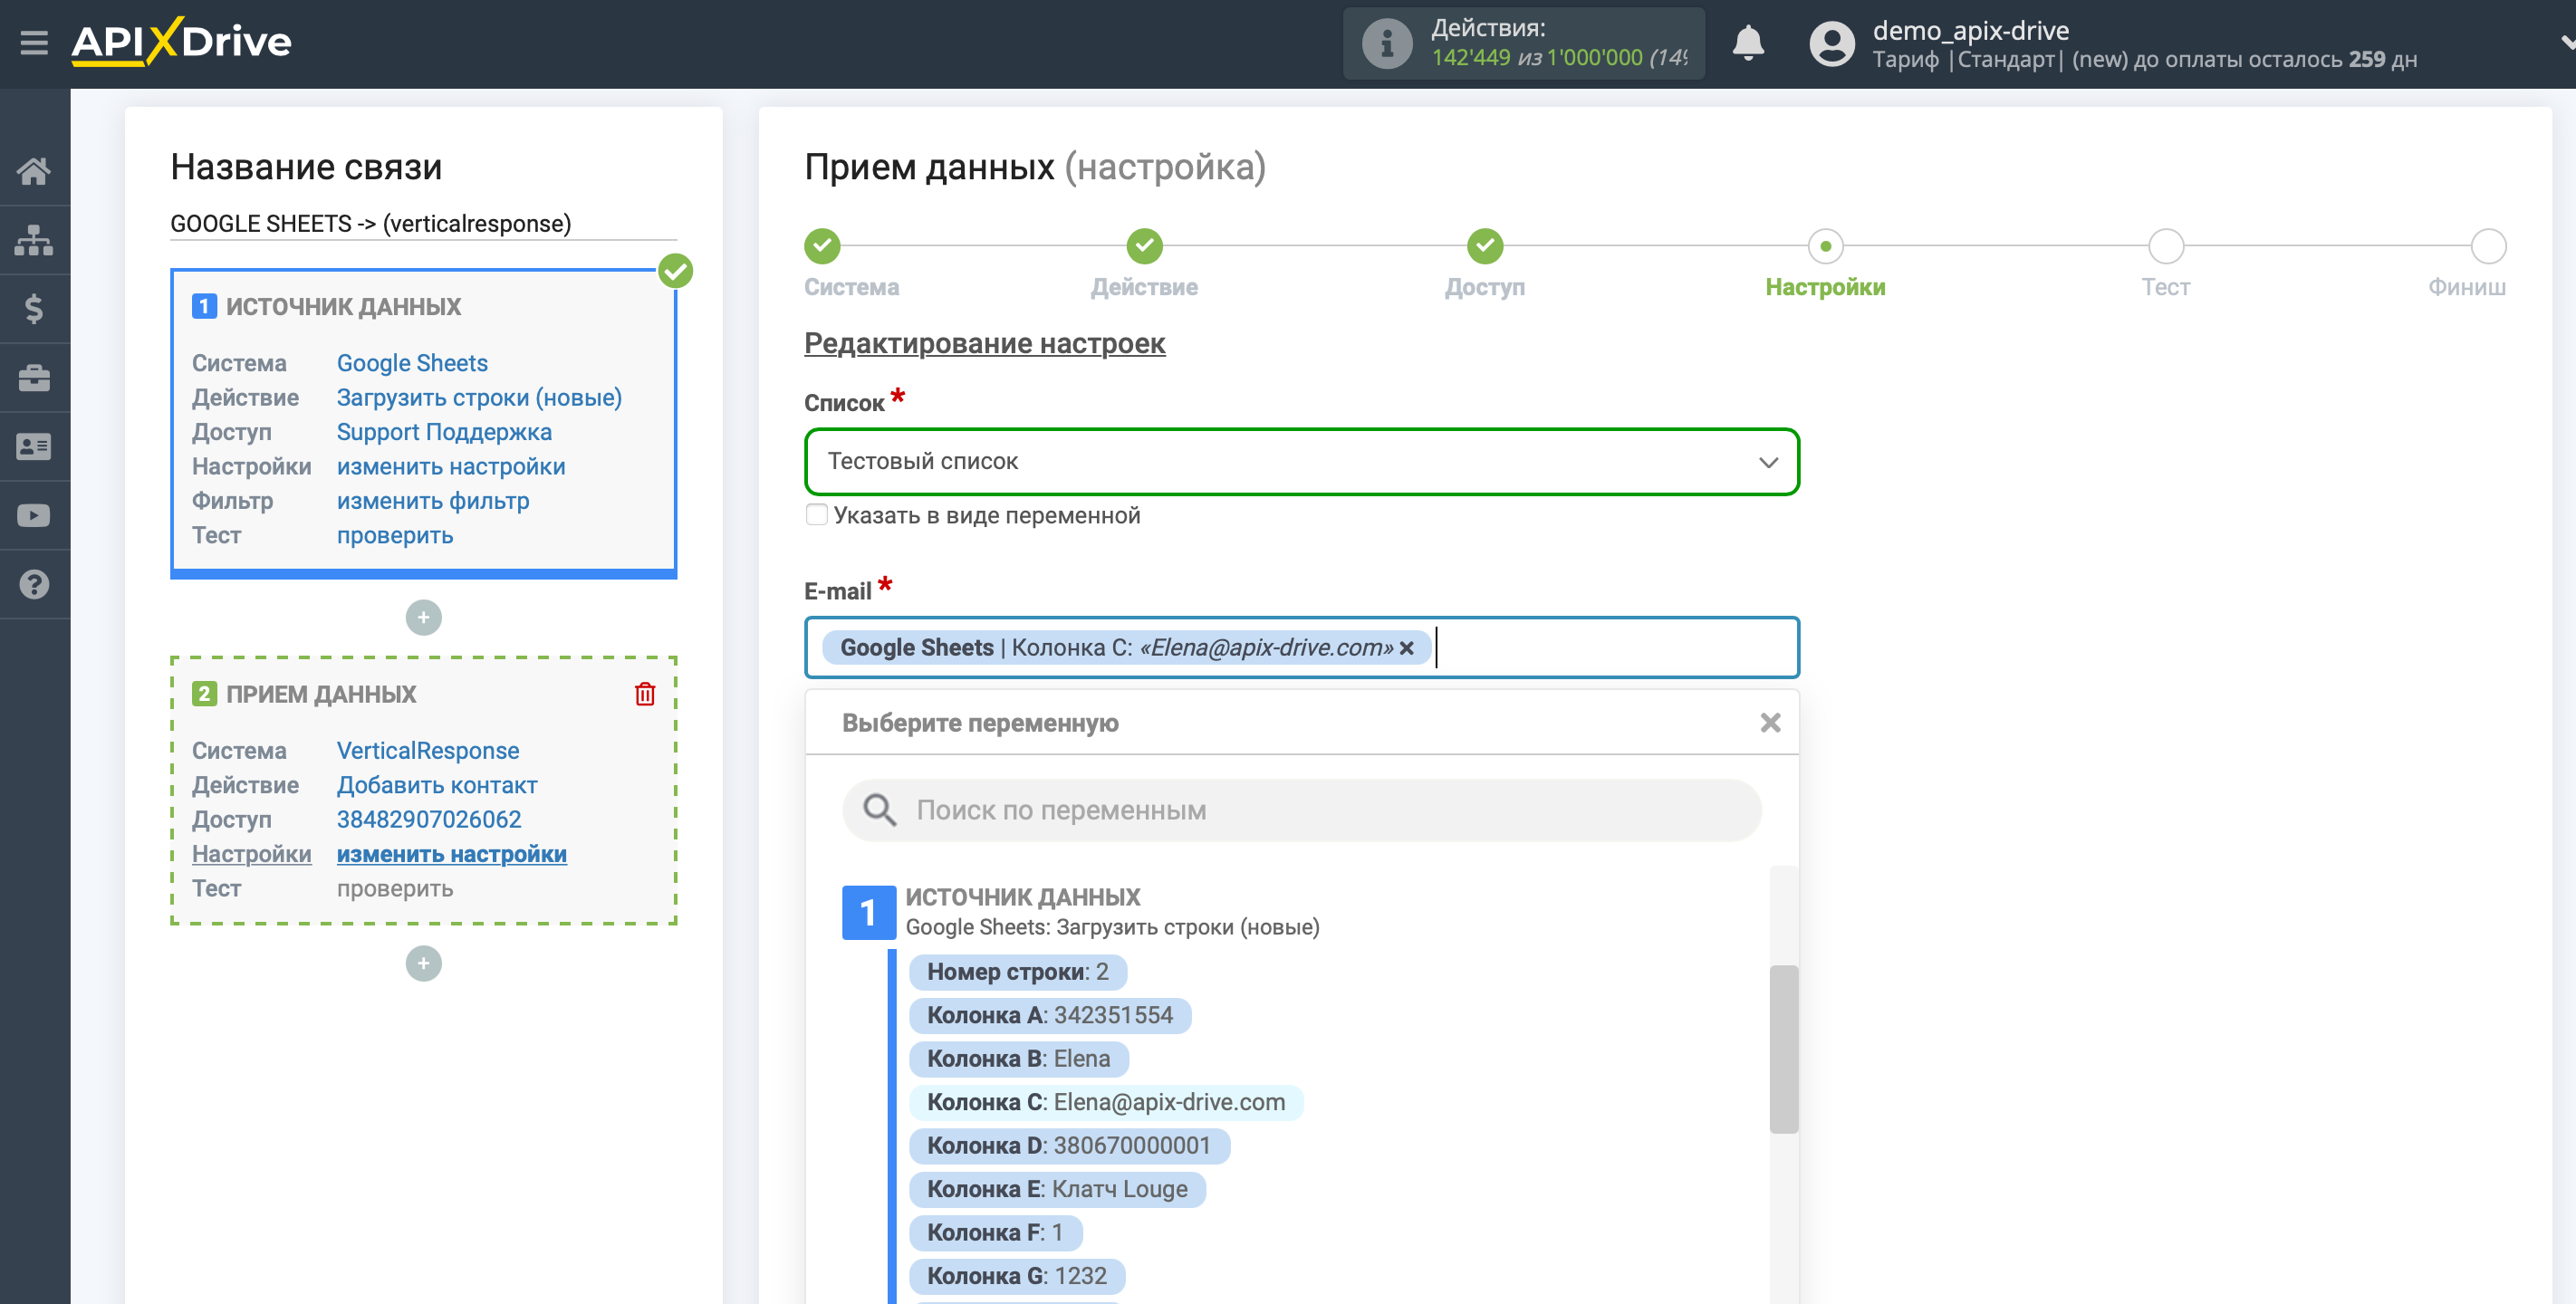Open the briefcase sidebar icon
Viewport: 2576px width, 1304px height.
point(34,378)
